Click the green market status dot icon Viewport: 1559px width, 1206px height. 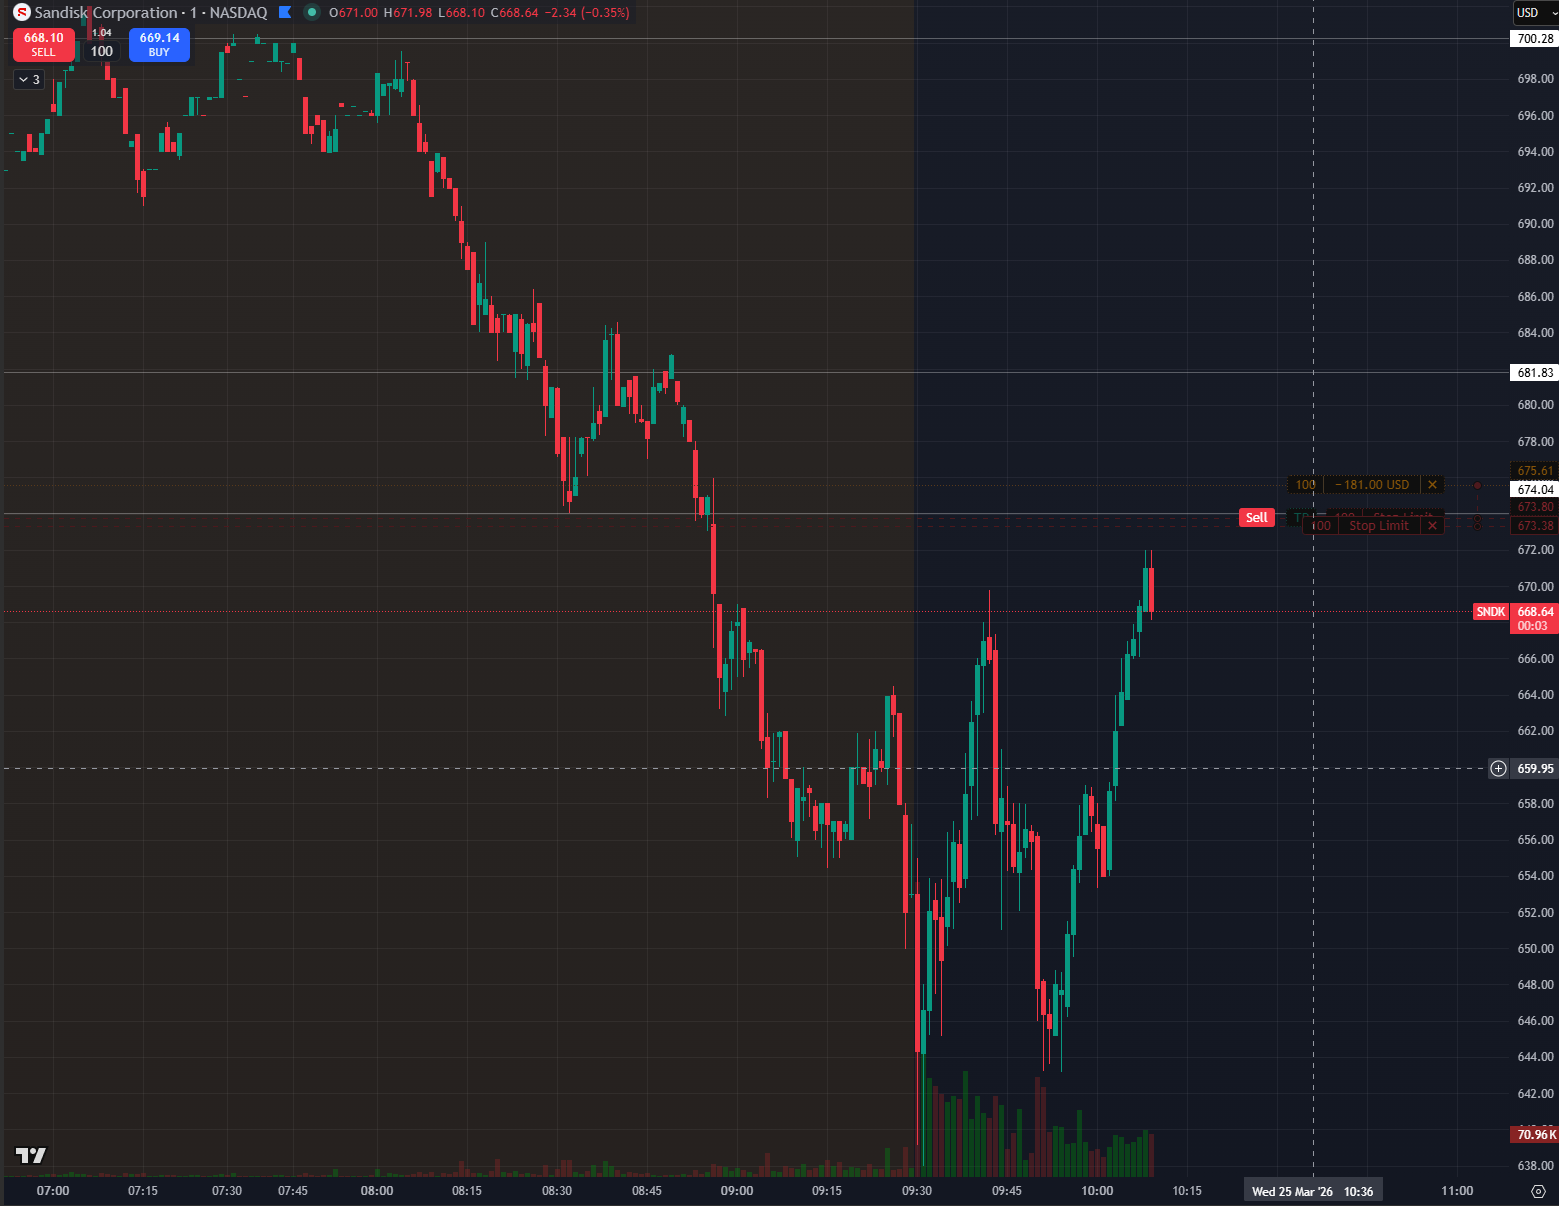click(x=312, y=13)
